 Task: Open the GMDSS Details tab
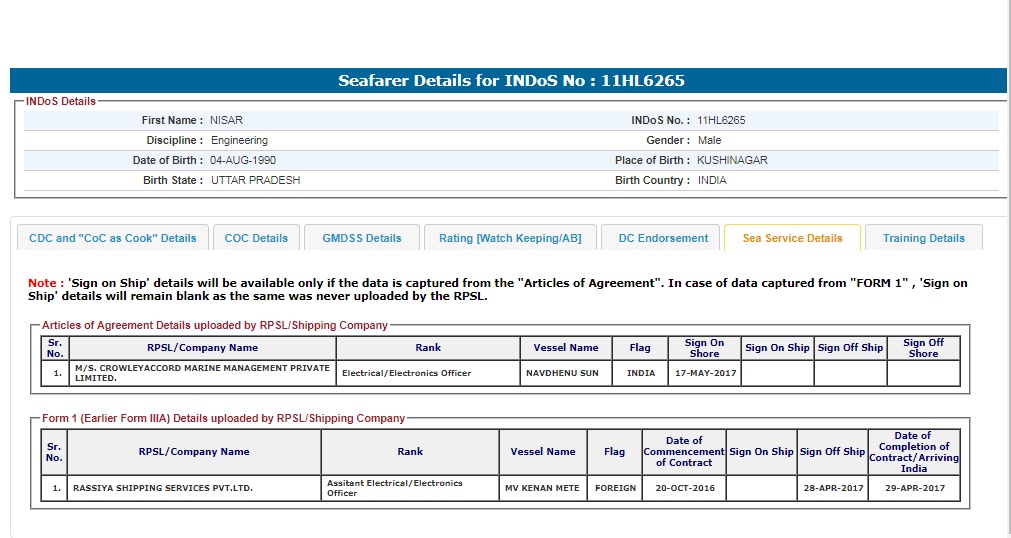pyautogui.click(x=362, y=238)
